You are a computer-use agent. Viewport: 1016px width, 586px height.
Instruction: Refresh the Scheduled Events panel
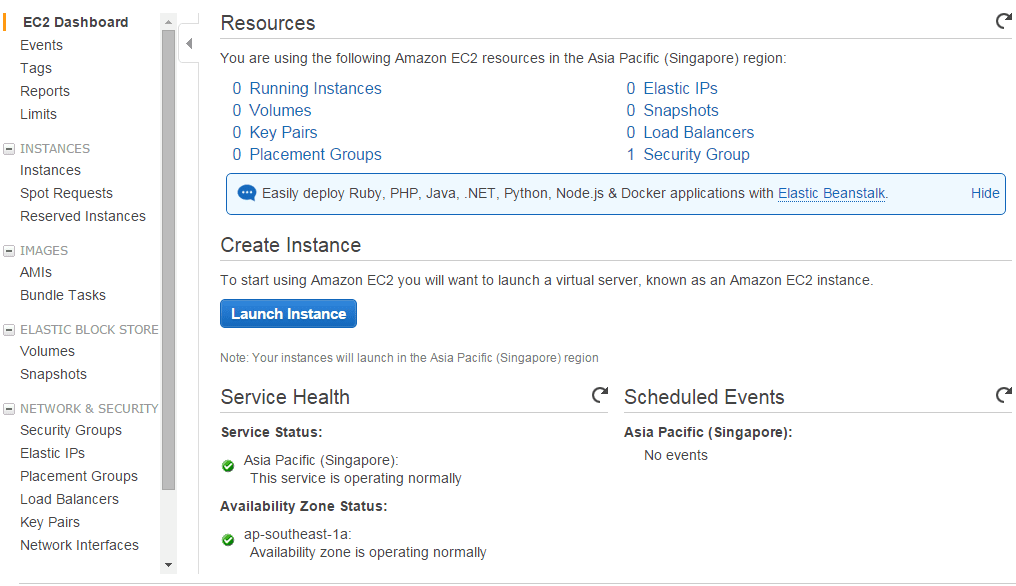click(x=1003, y=395)
